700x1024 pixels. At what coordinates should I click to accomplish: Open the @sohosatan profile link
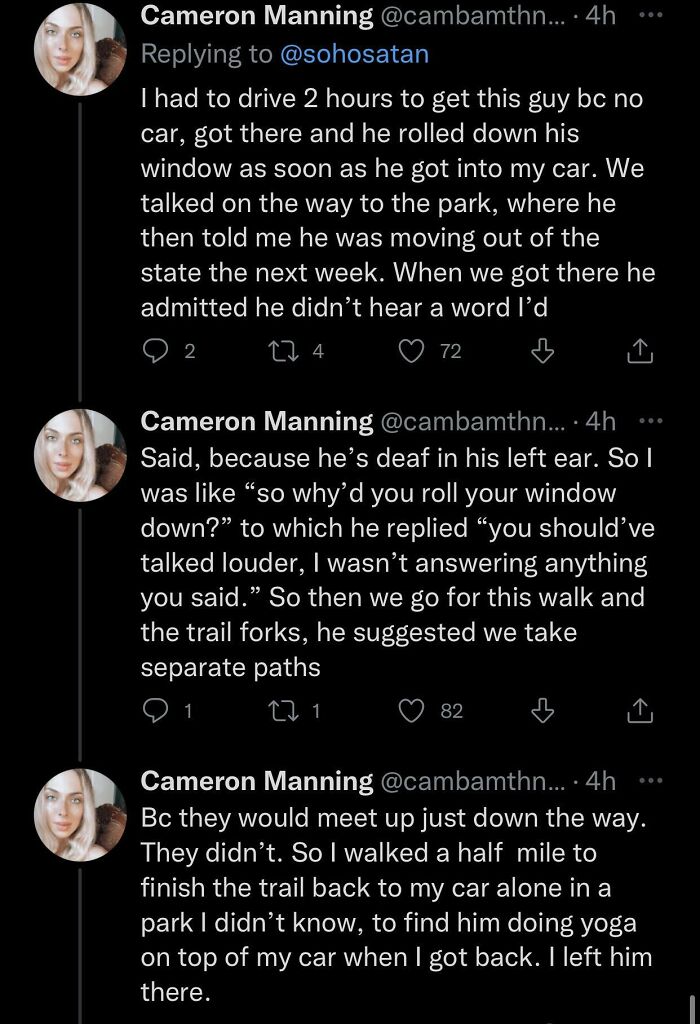[x=355, y=54]
